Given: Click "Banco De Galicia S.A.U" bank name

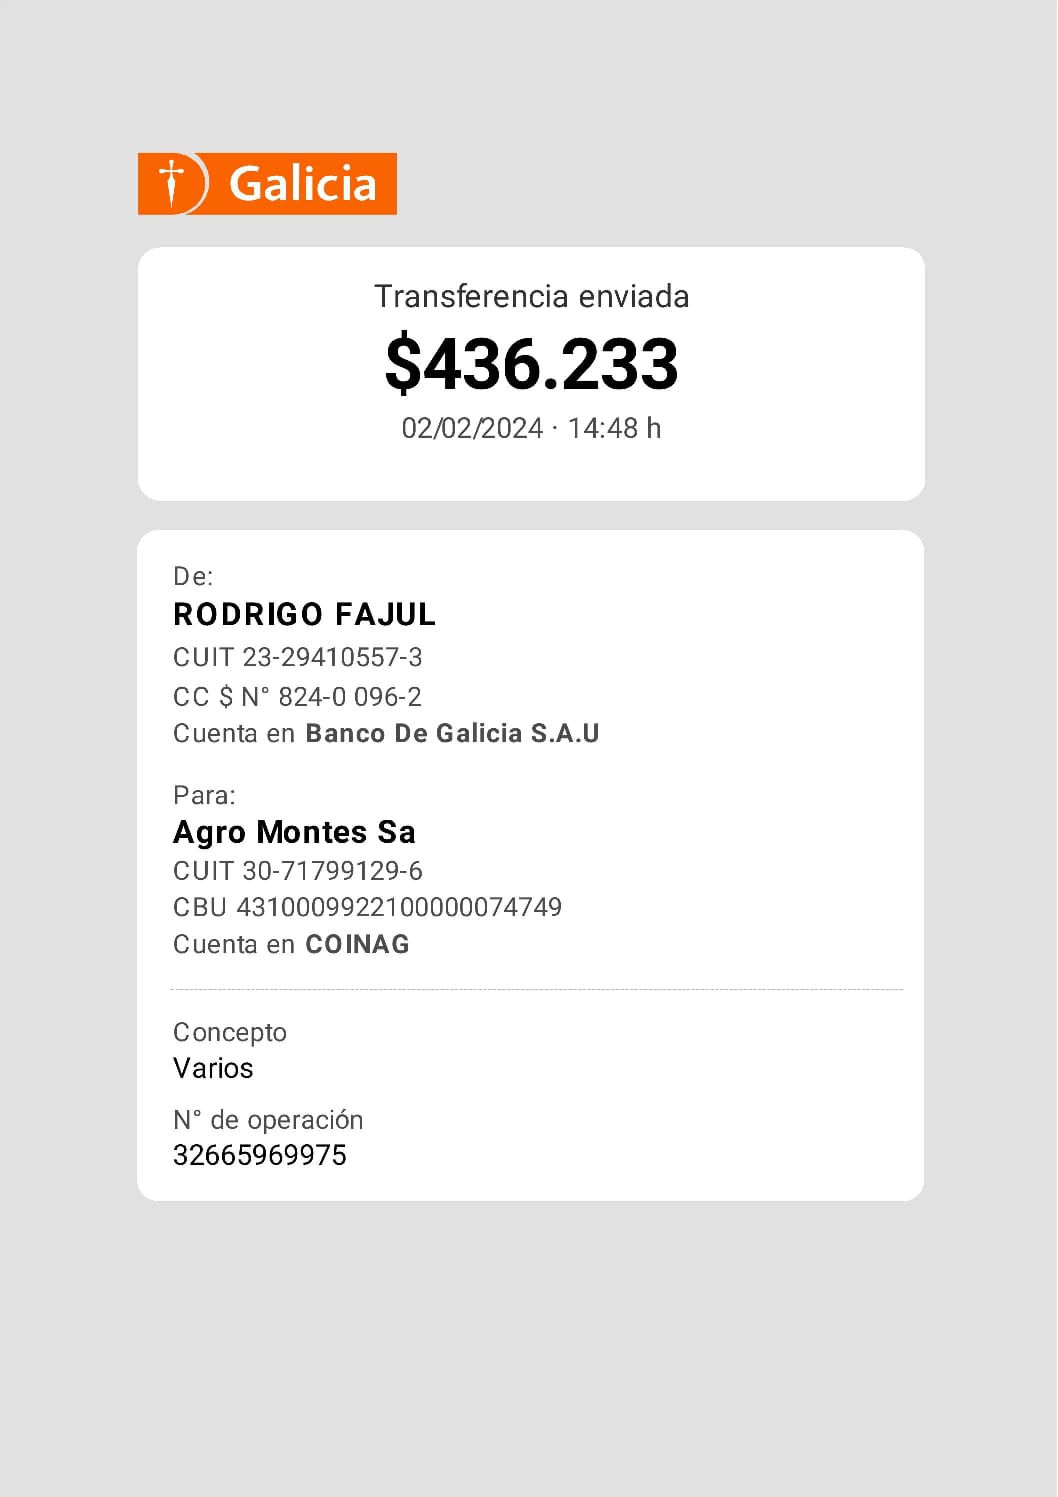Looking at the screenshot, I should click(x=452, y=733).
